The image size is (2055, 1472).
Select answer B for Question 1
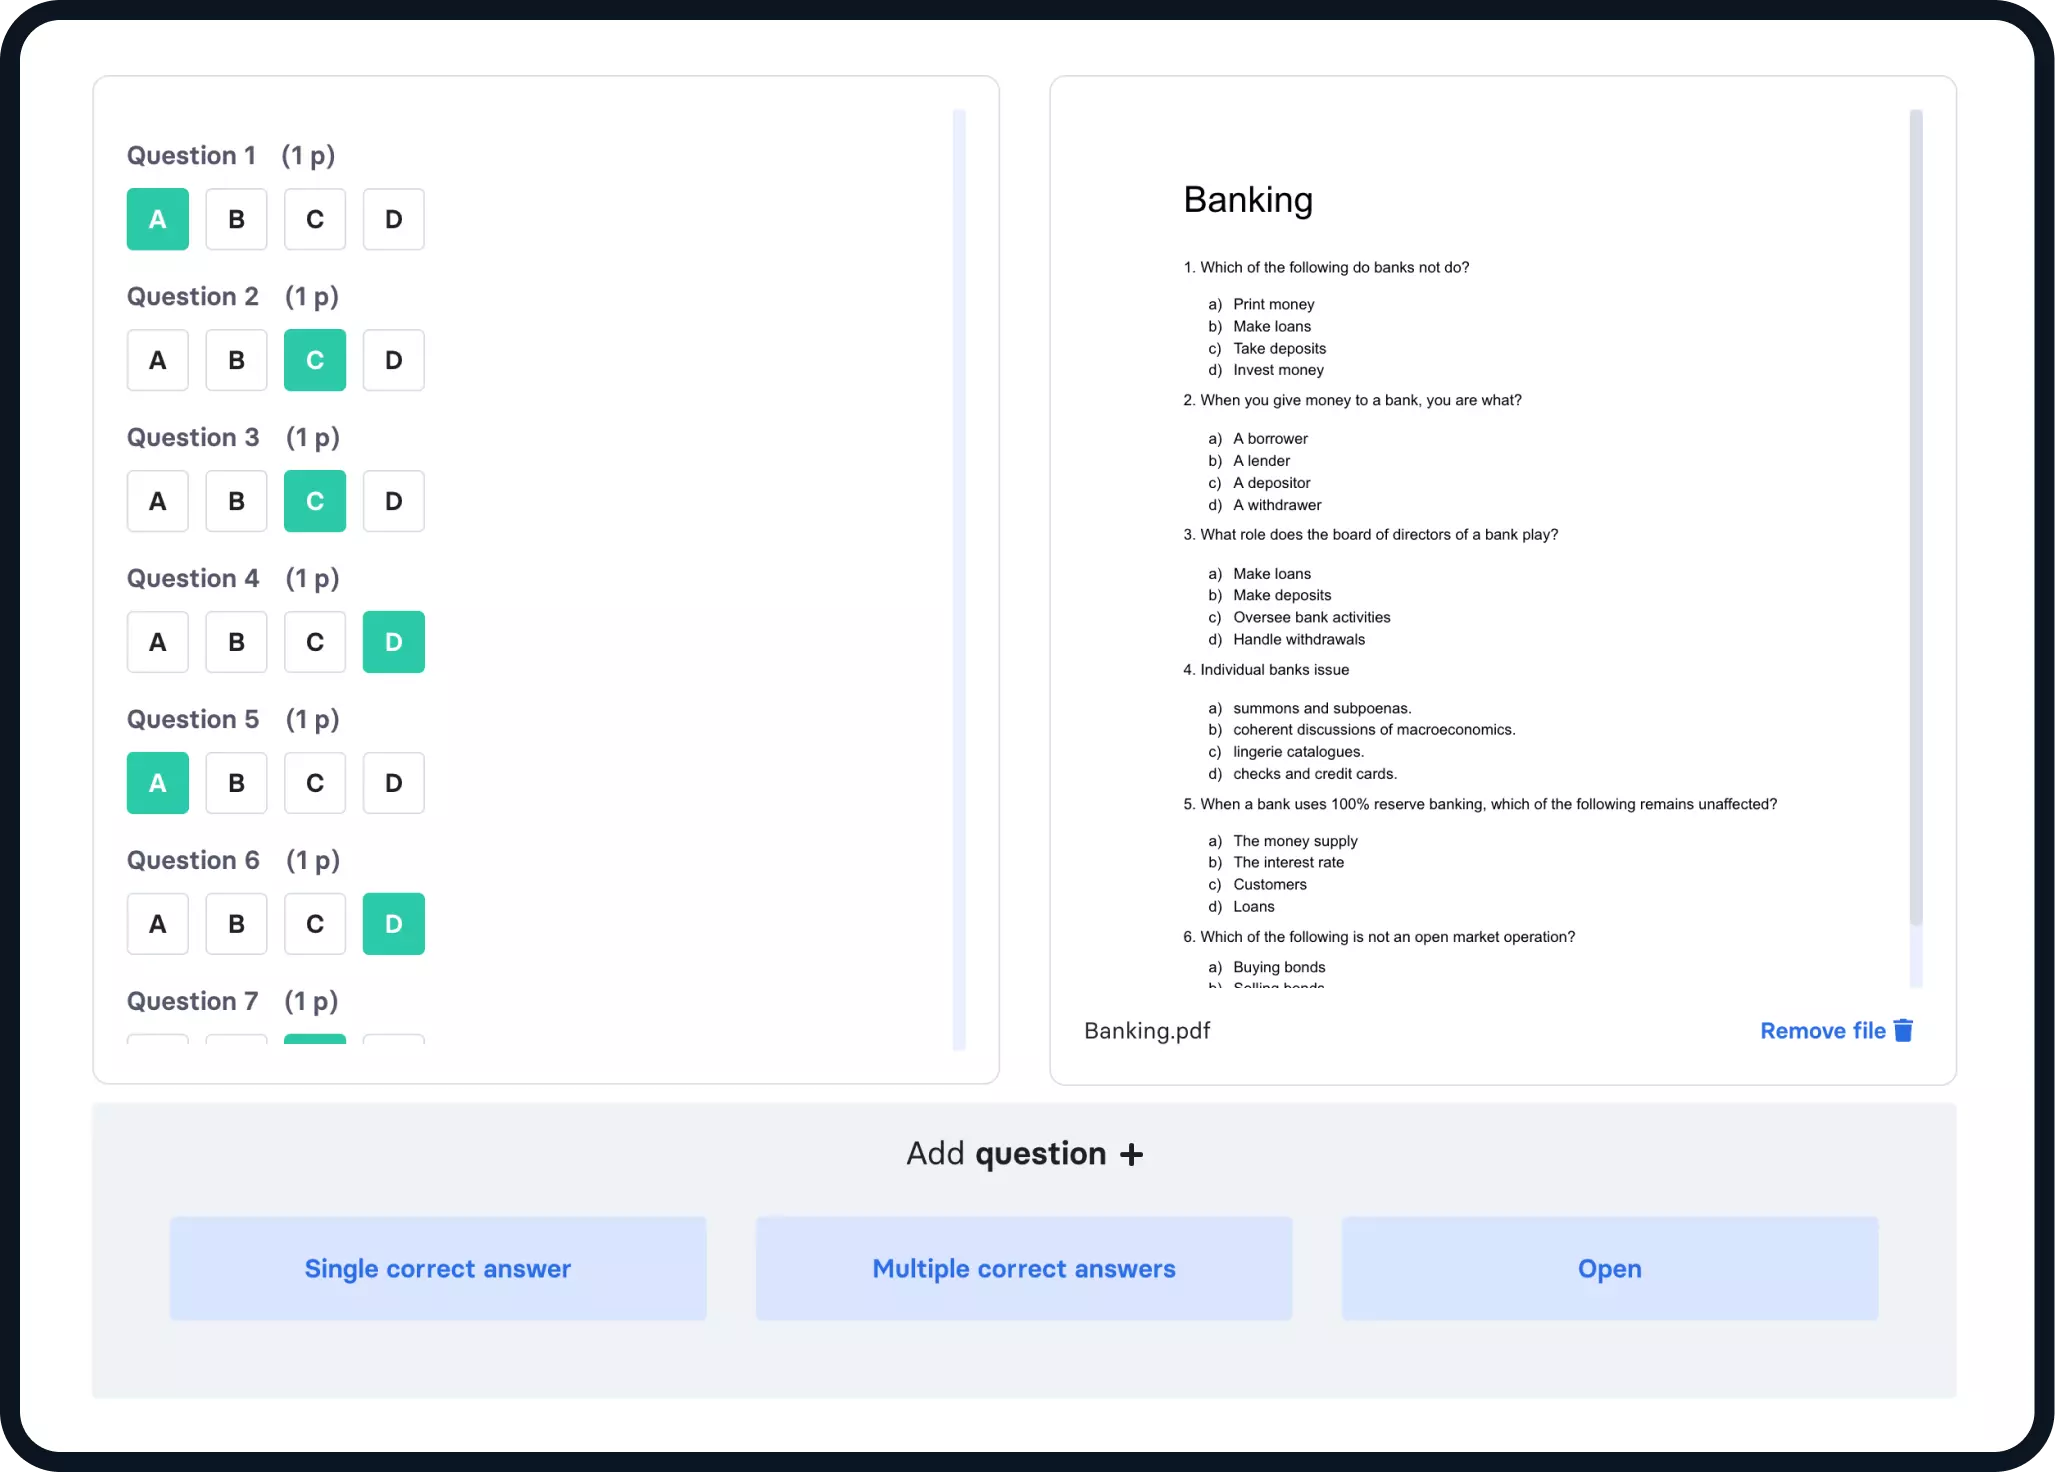pyautogui.click(x=236, y=218)
